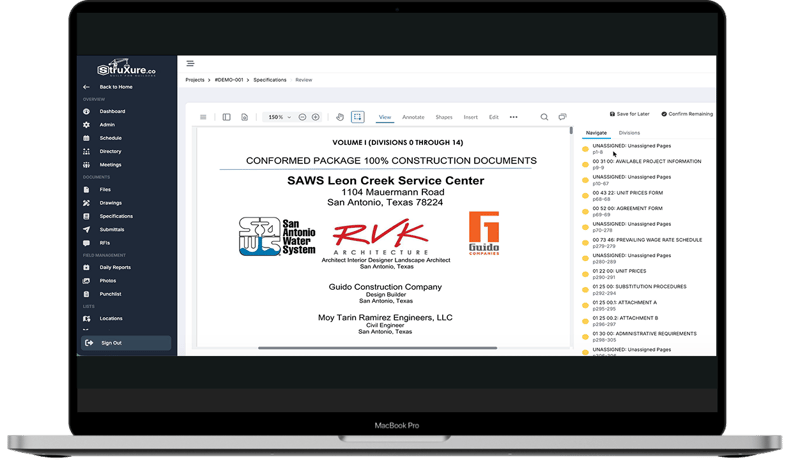Open the Directory sidebar item
Screen dimensions: 800x476
(103, 151)
